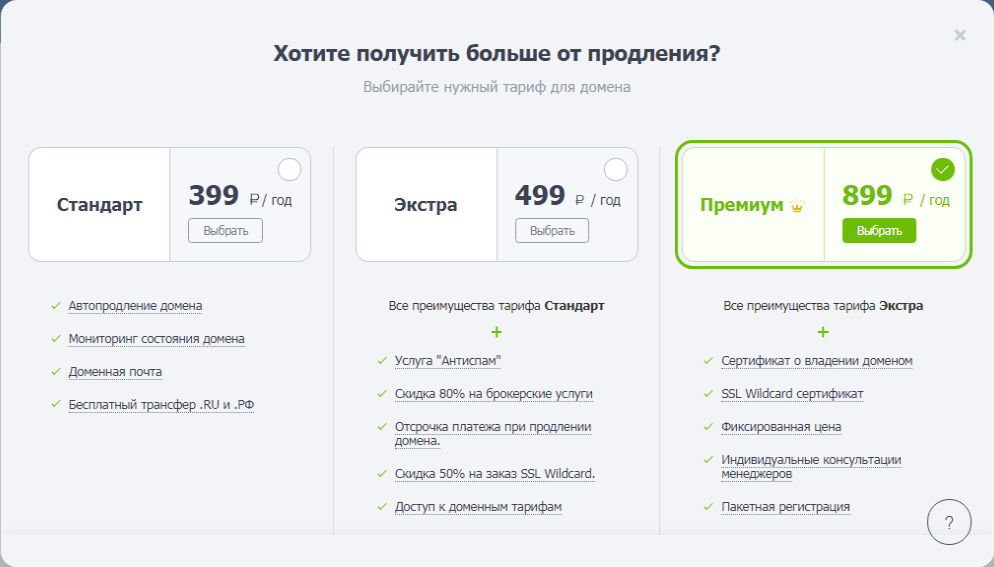Select the Стандарт tariff radio button
Image resolution: width=994 pixels, height=567 pixels.
click(x=288, y=169)
